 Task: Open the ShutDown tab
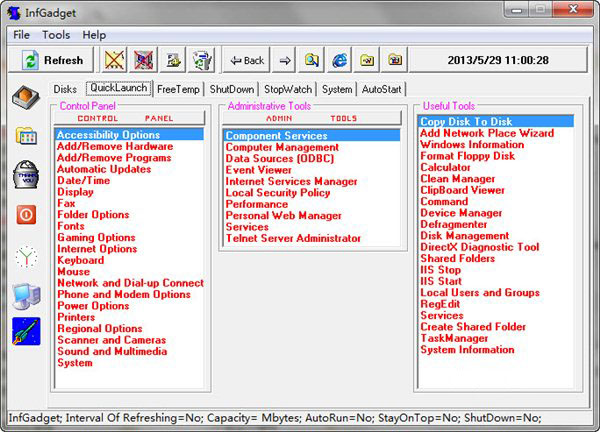click(232, 89)
